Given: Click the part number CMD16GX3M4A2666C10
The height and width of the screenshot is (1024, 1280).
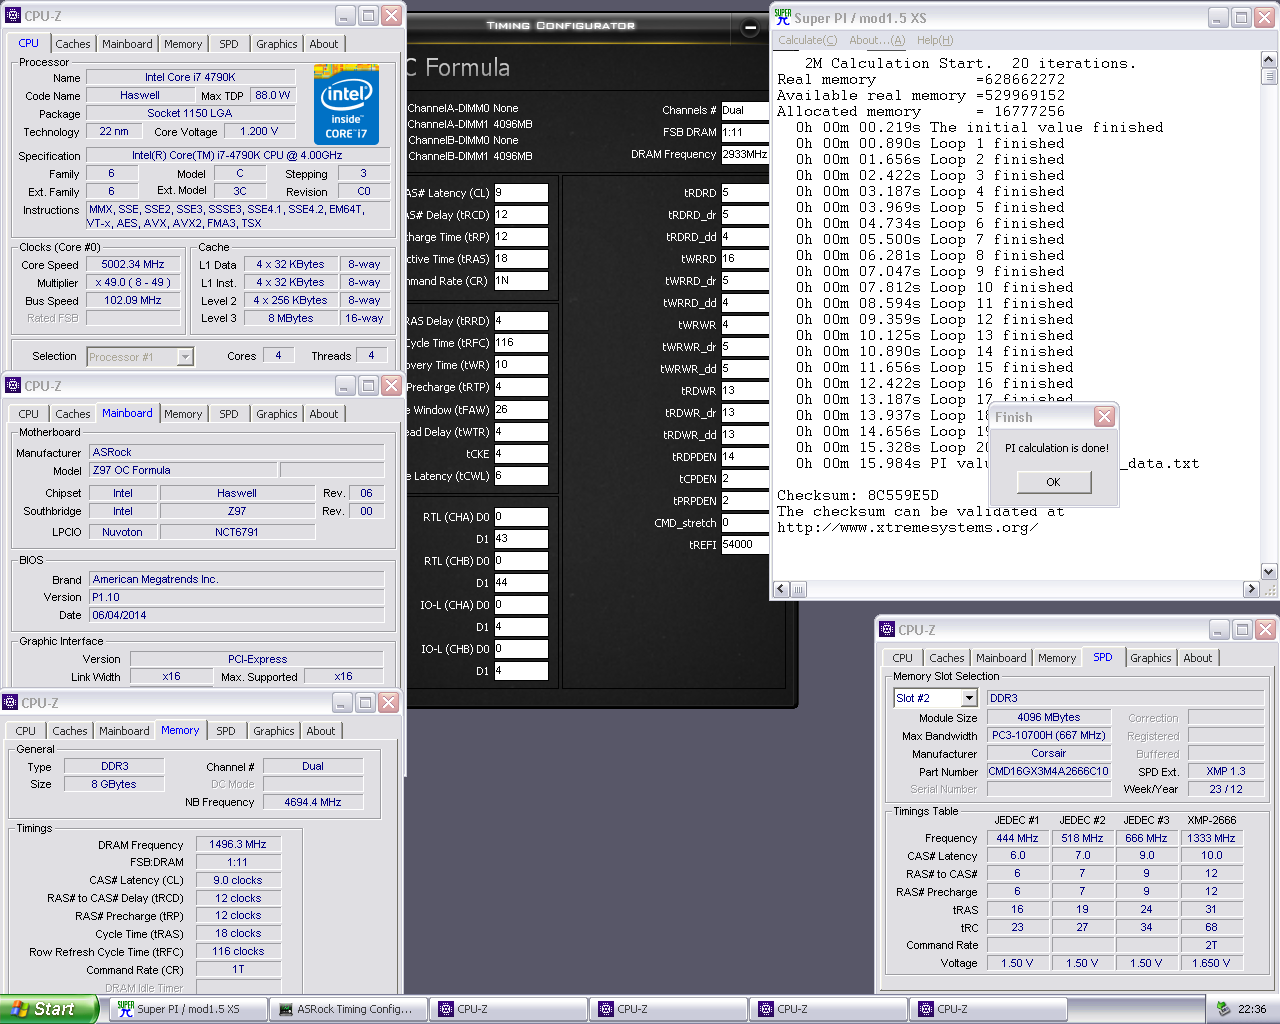Looking at the screenshot, I should click(1048, 771).
